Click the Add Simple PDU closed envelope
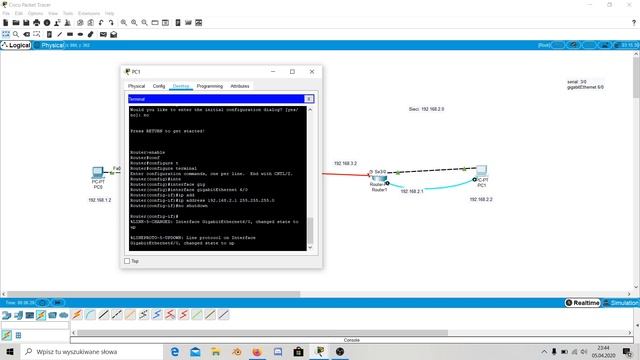The image size is (640, 360). [103, 34]
